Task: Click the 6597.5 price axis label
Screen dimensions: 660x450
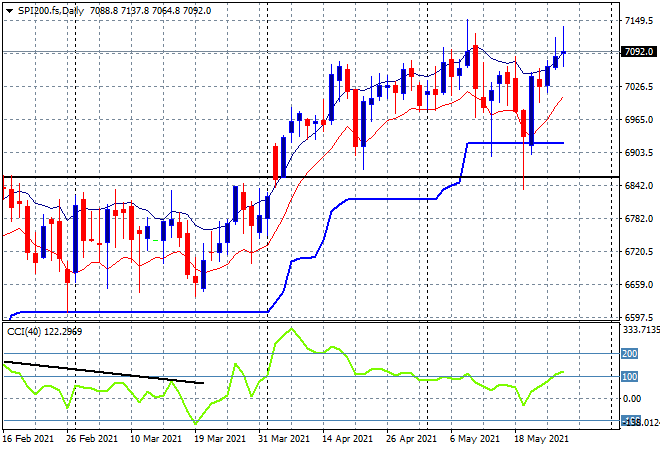Action: pos(639,317)
